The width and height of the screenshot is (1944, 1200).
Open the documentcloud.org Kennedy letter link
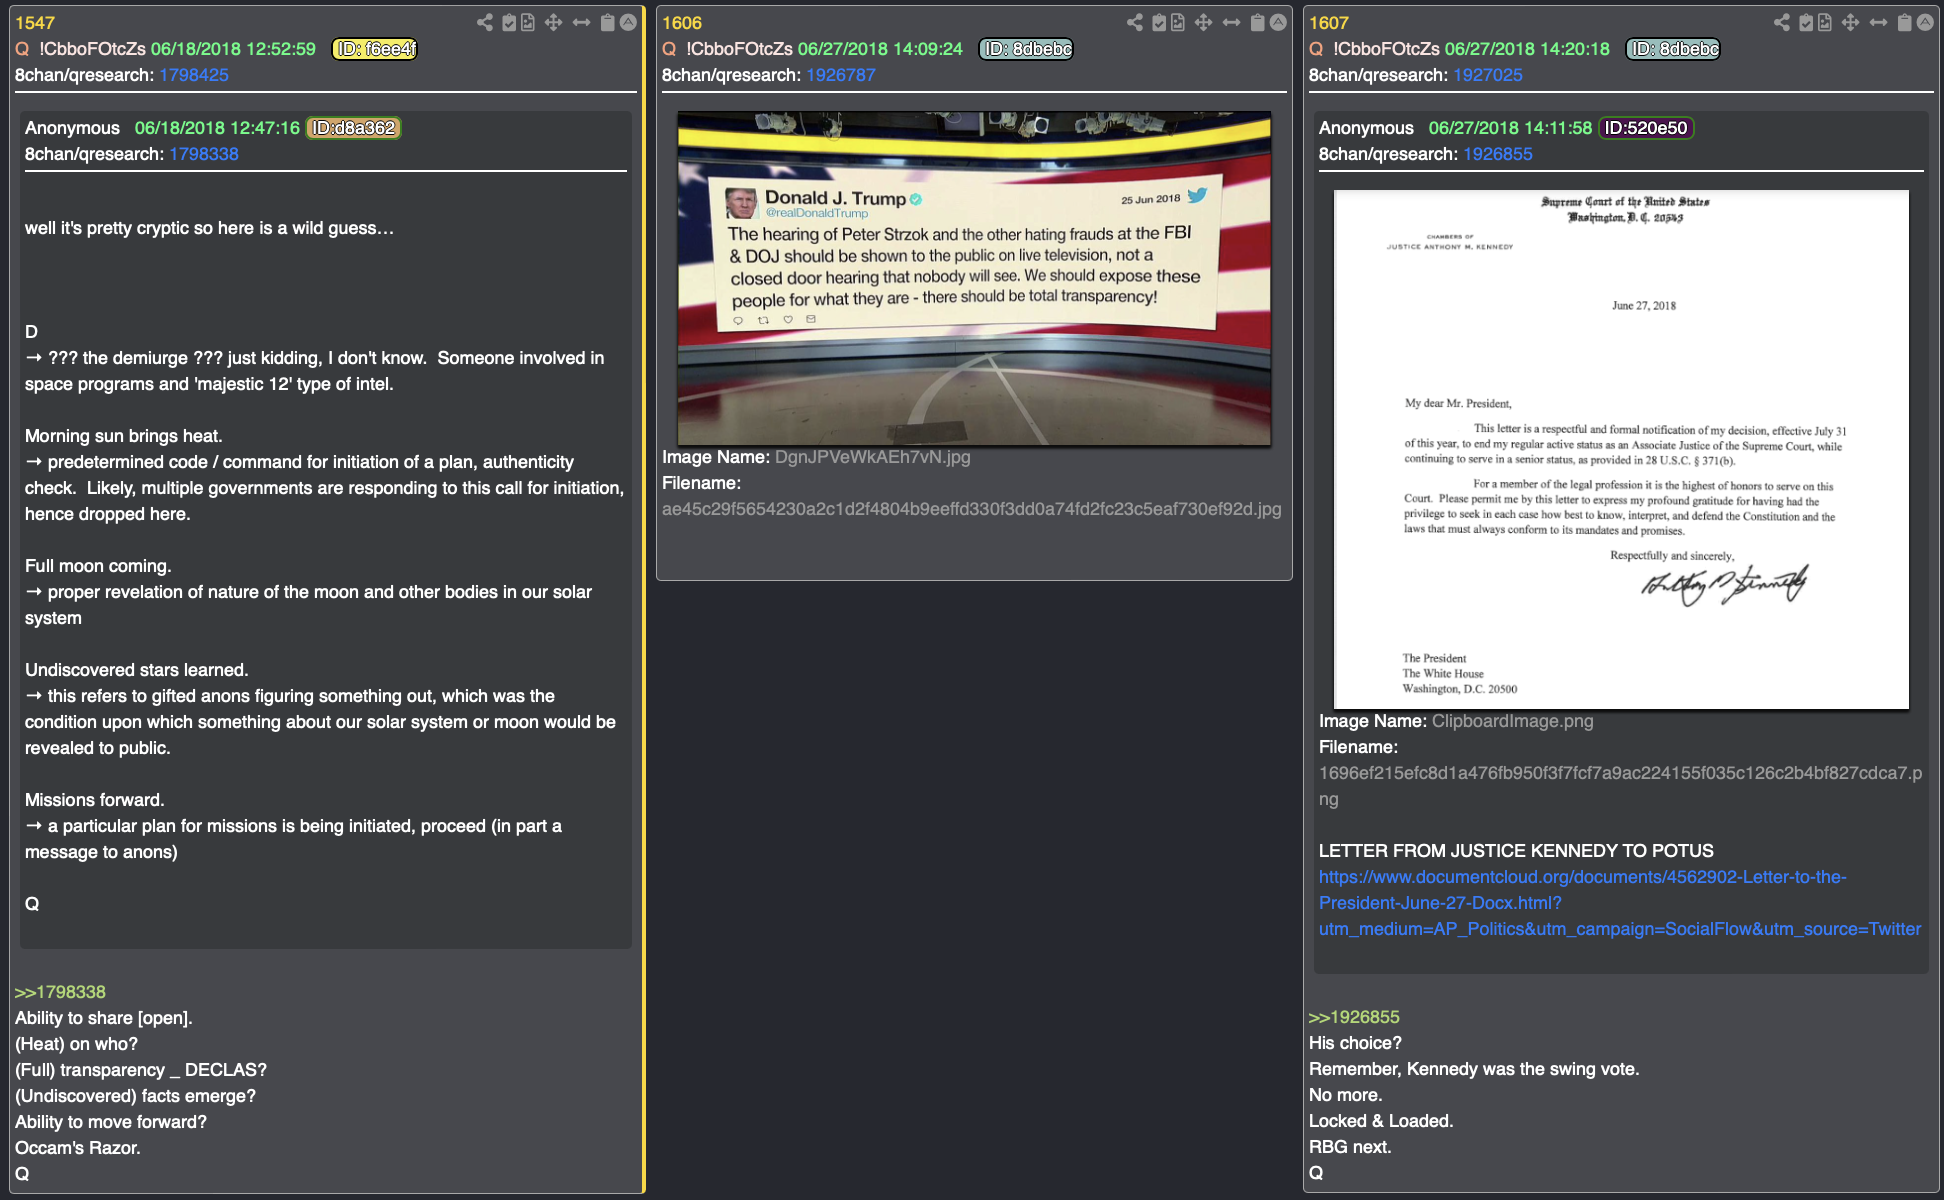[1619, 903]
